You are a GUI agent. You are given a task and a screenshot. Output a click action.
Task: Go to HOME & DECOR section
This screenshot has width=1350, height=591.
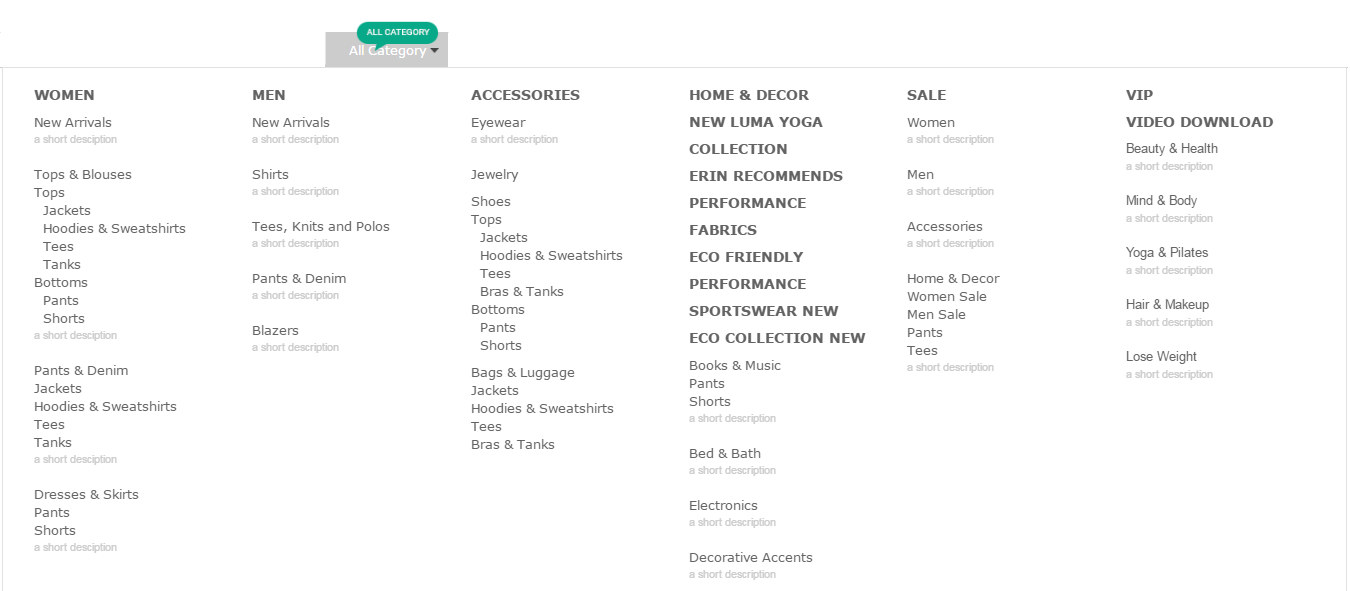749,95
